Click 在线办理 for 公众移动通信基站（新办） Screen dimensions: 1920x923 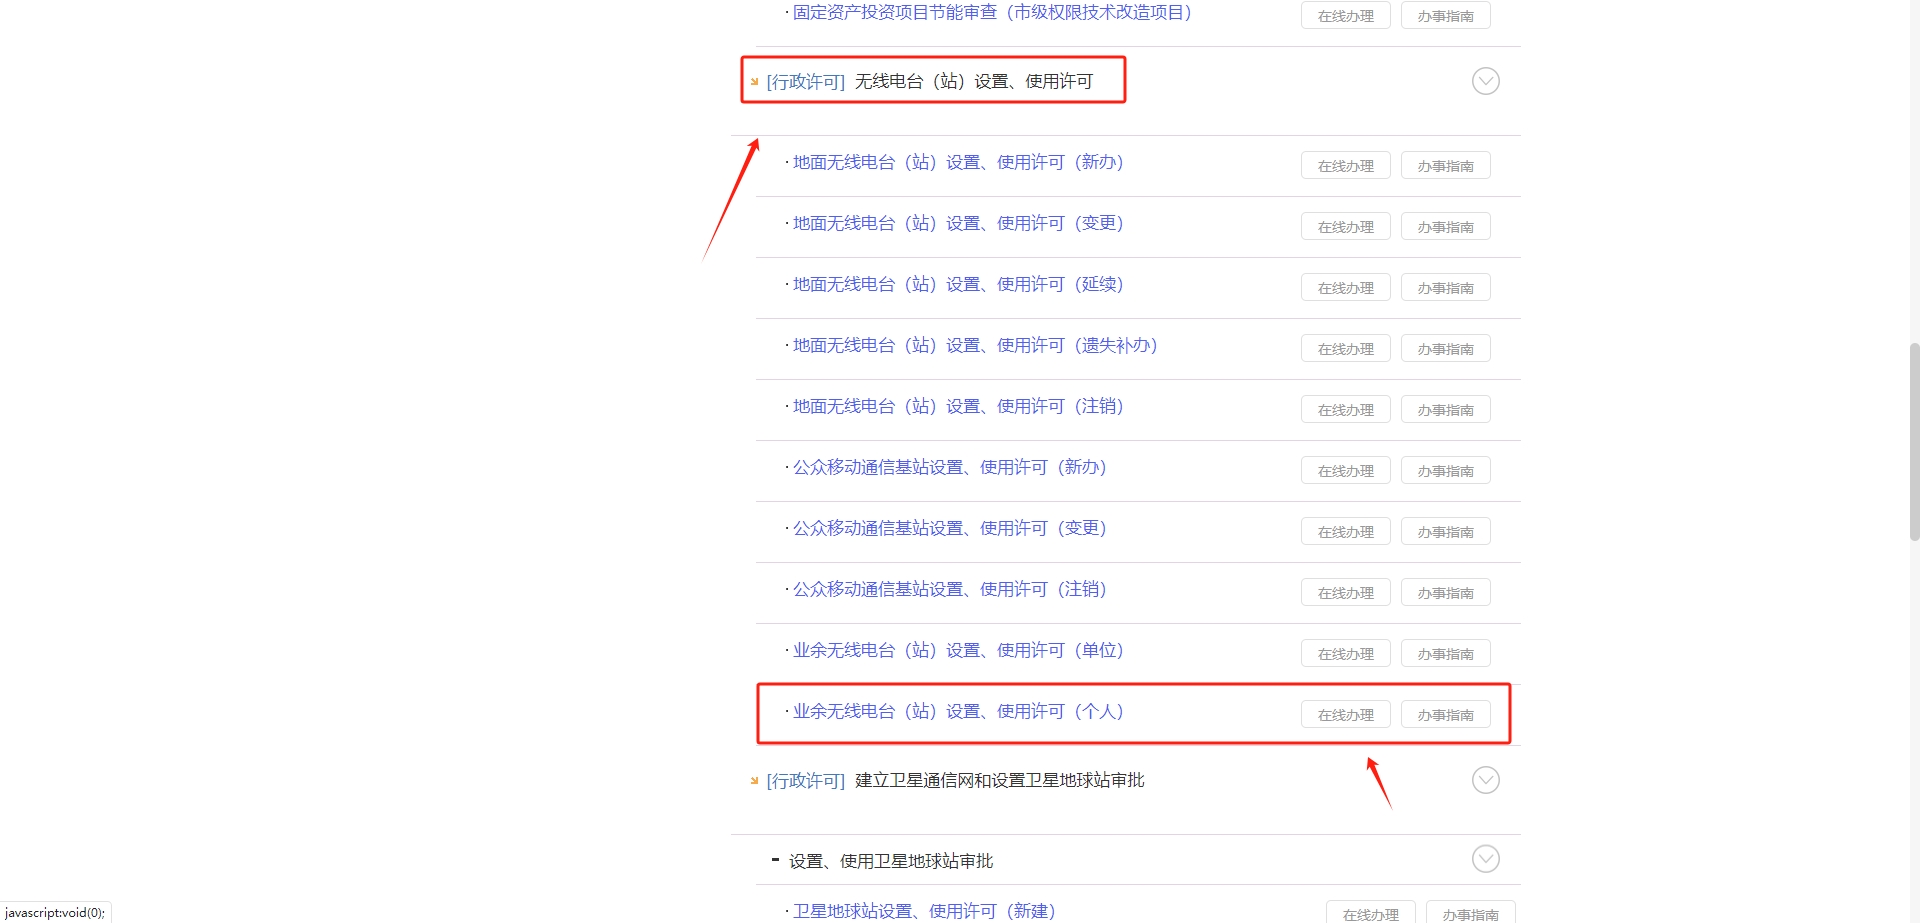(1345, 471)
